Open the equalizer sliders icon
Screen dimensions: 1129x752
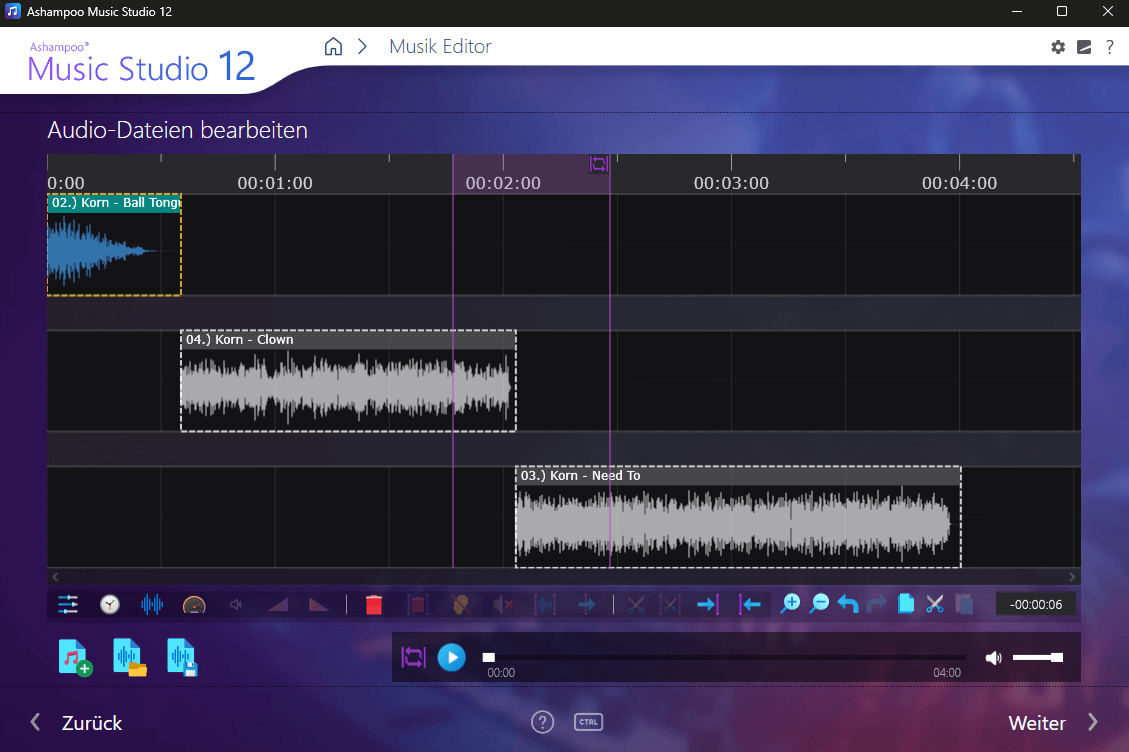point(68,604)
